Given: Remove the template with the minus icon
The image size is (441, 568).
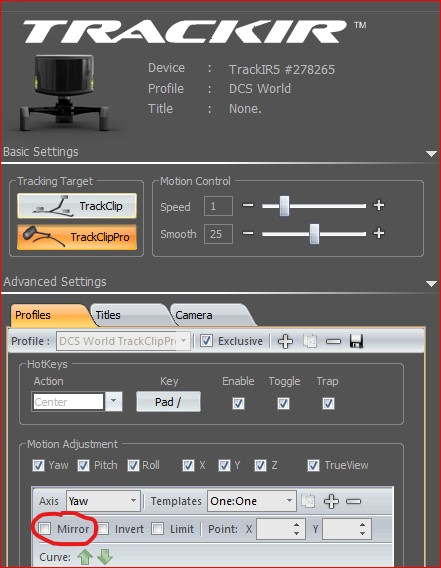Looking at the screenshot, I should pyautogui.click(x=354, y=501).
